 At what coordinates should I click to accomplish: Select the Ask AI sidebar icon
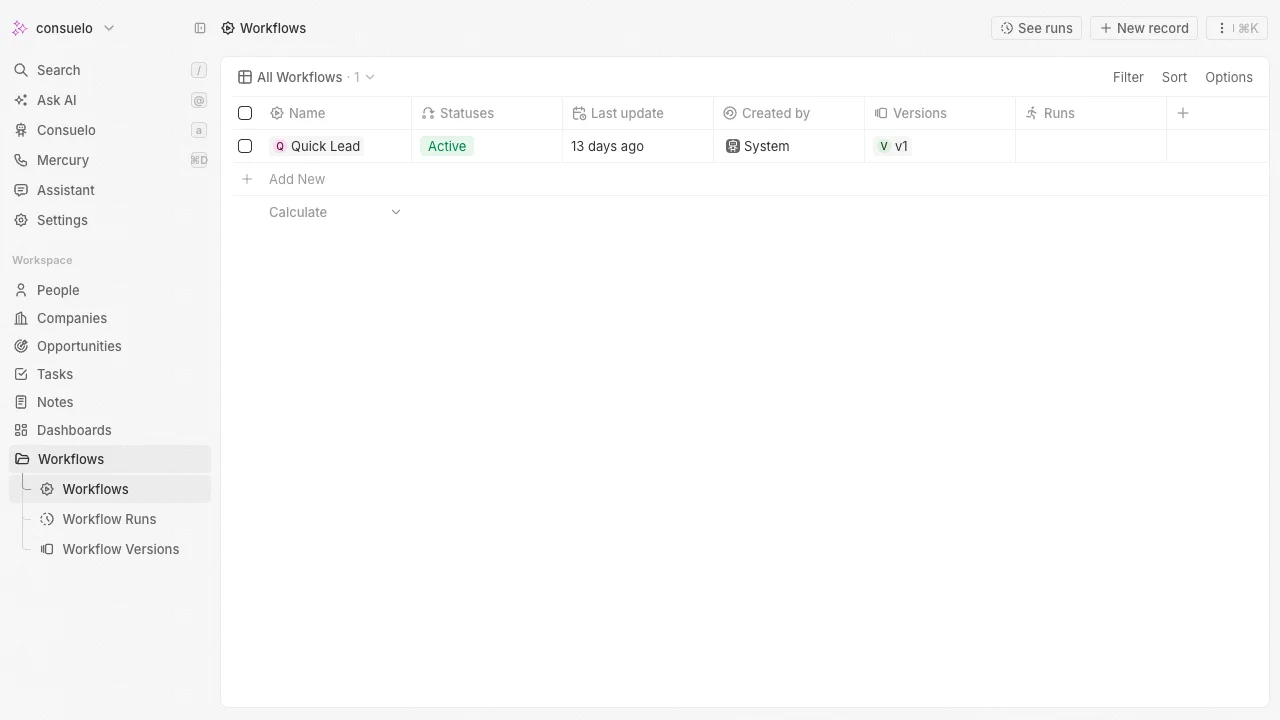[20, 100]
